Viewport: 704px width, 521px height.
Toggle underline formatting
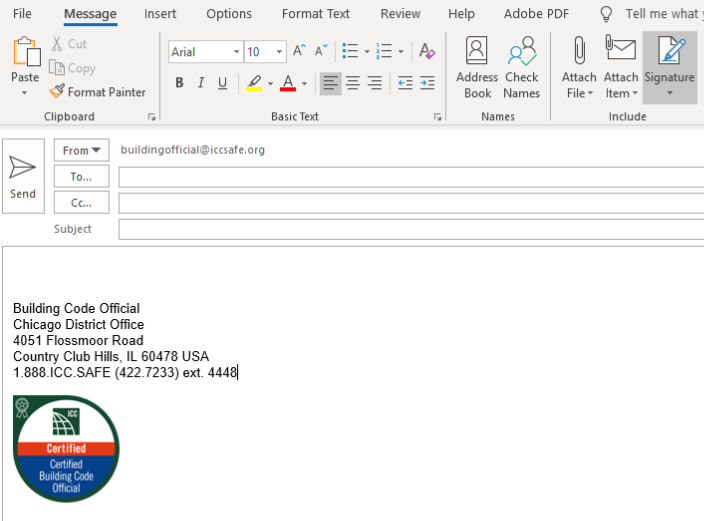(x=222, y=83)
